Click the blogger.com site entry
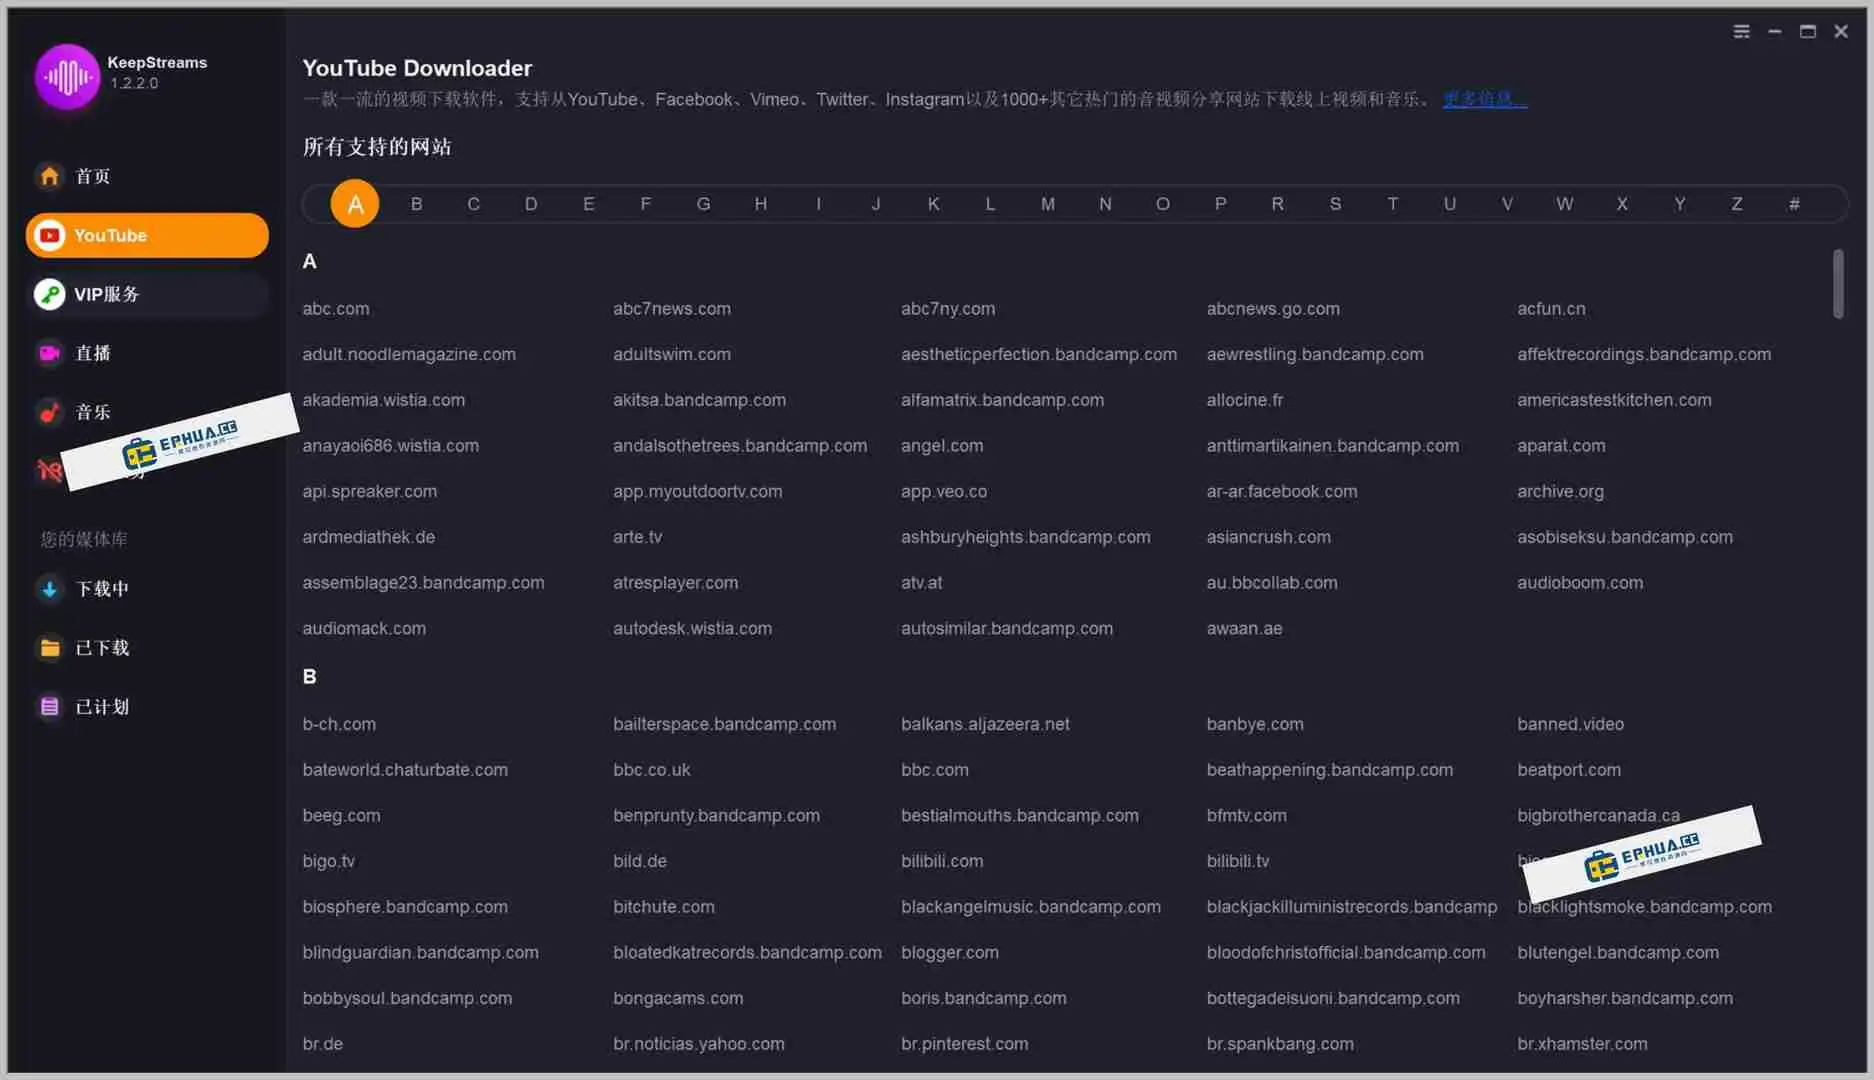Viewport: 1874px width, 1080px height. pyautogui.click(x=949, y=952)
